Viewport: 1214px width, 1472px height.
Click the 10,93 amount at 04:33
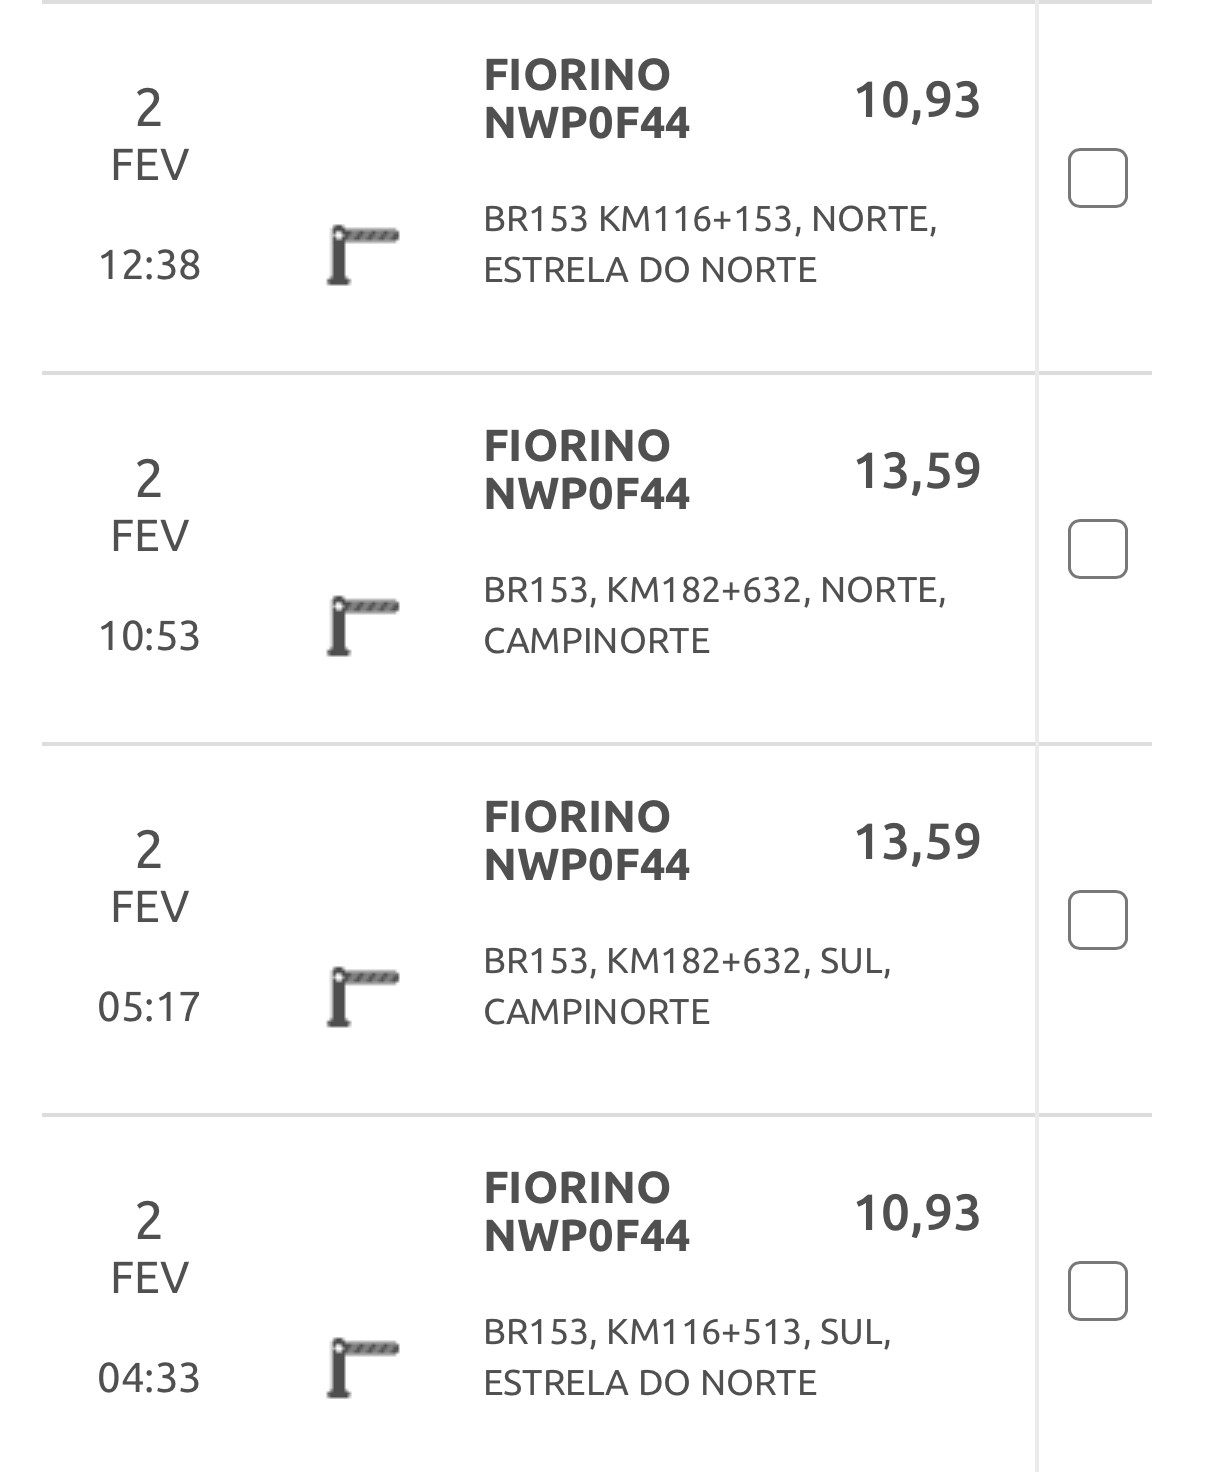(x=917, y=1213)
